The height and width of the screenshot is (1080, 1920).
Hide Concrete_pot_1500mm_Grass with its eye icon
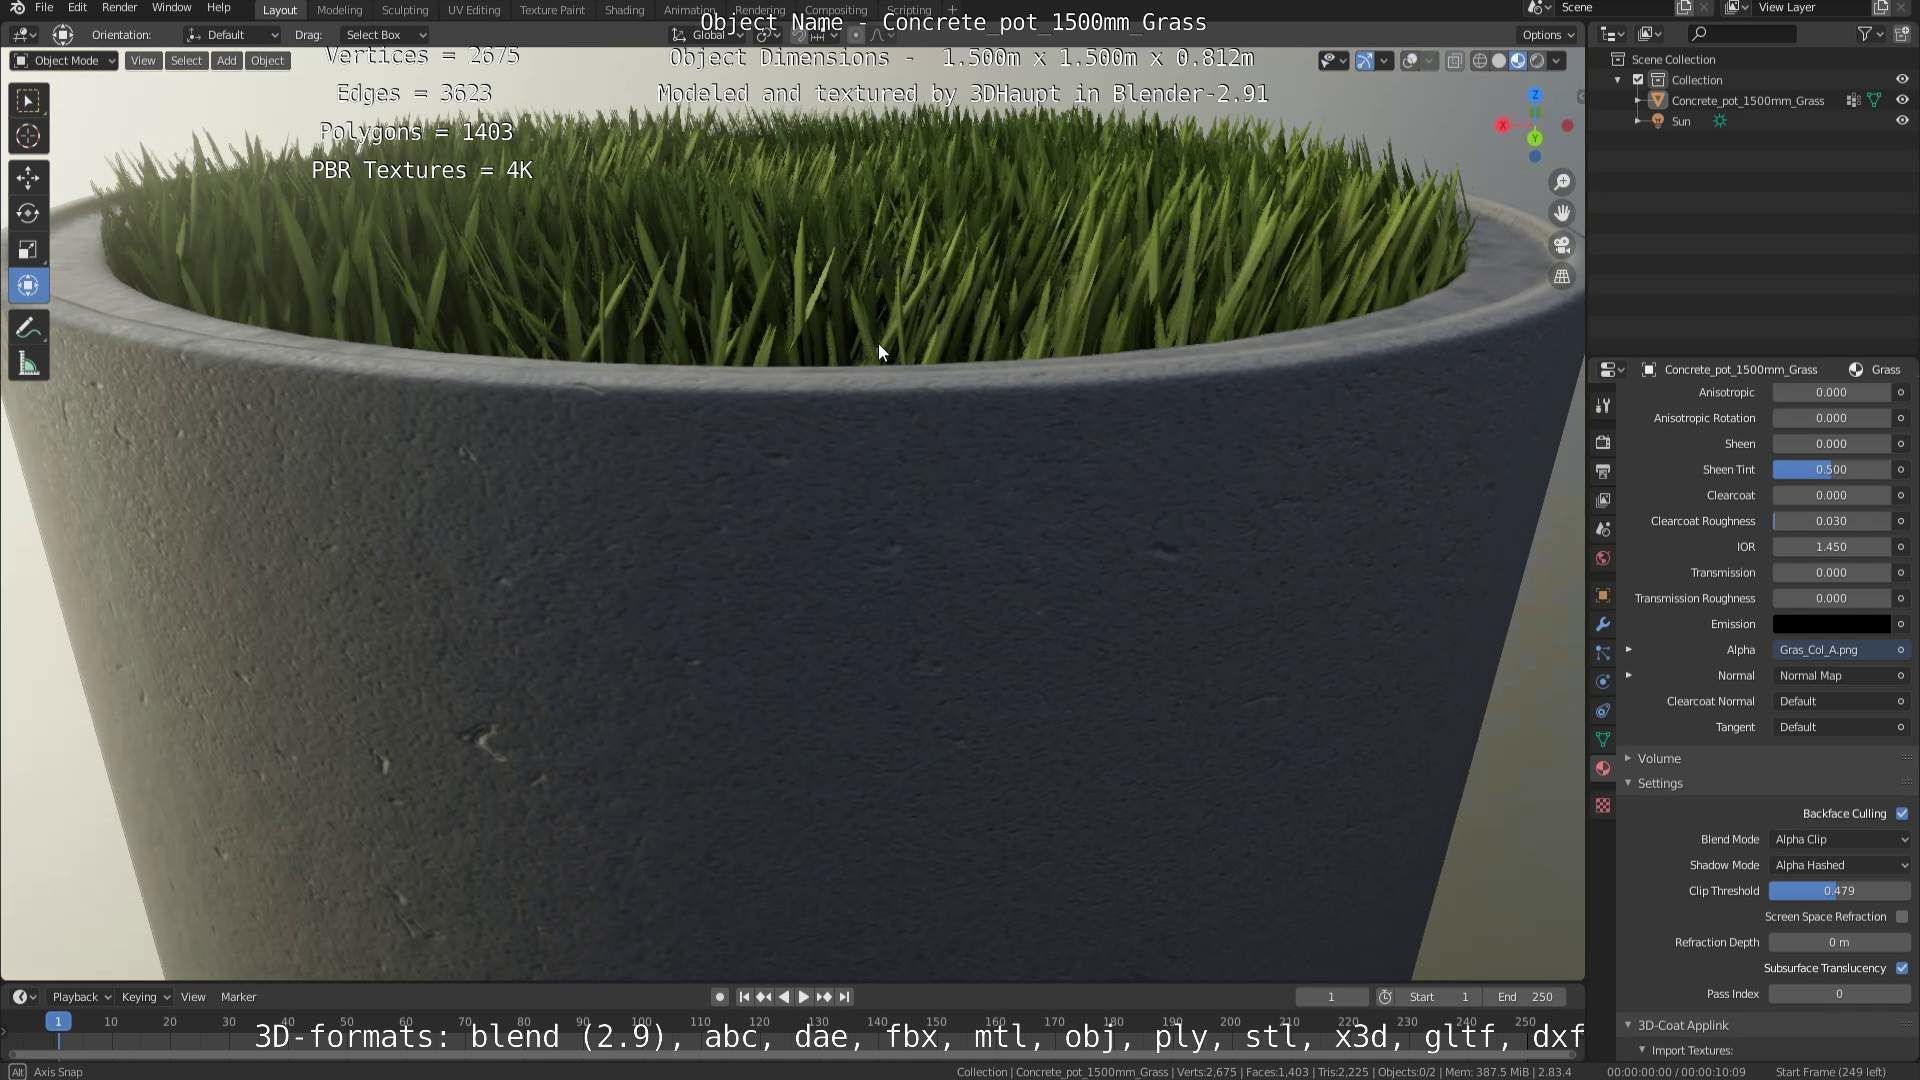point(1902,100)
